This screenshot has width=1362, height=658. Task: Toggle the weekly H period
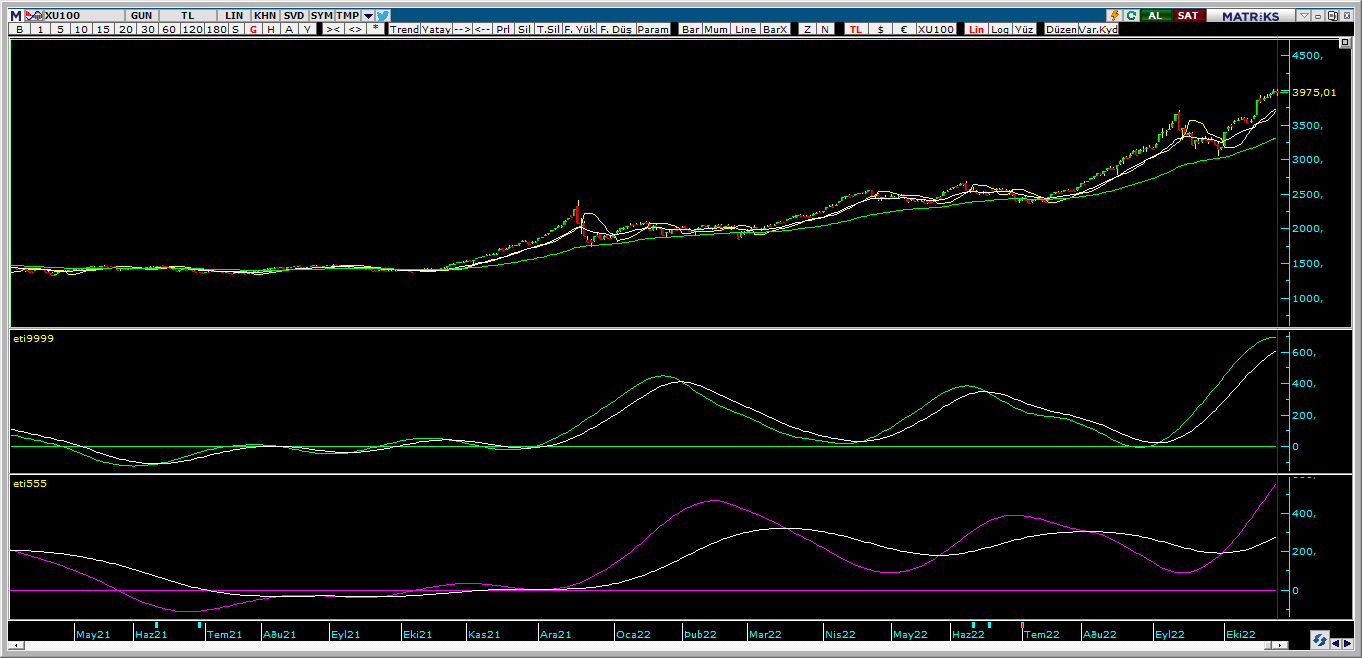(x=271, y=29)
